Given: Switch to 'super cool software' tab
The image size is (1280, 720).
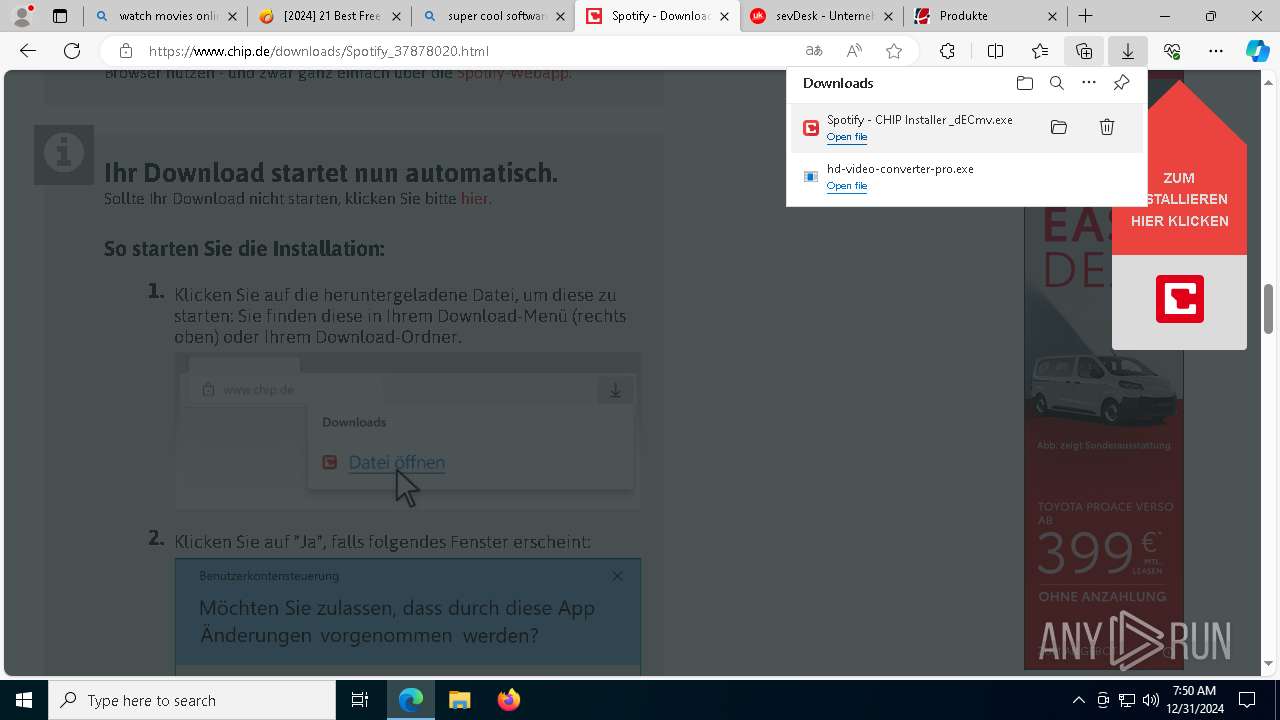Looking at the screenshot, I should pos(493,16).
